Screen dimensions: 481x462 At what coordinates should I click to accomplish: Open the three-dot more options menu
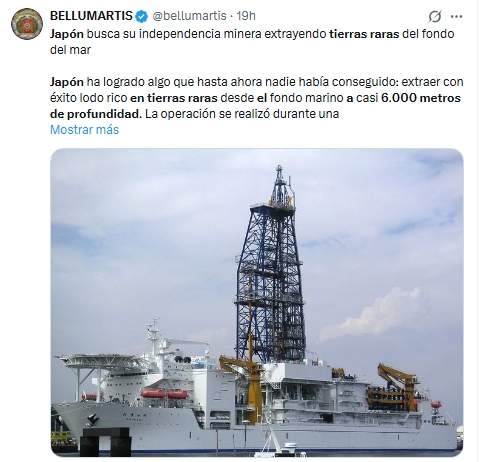pos(456,16)
